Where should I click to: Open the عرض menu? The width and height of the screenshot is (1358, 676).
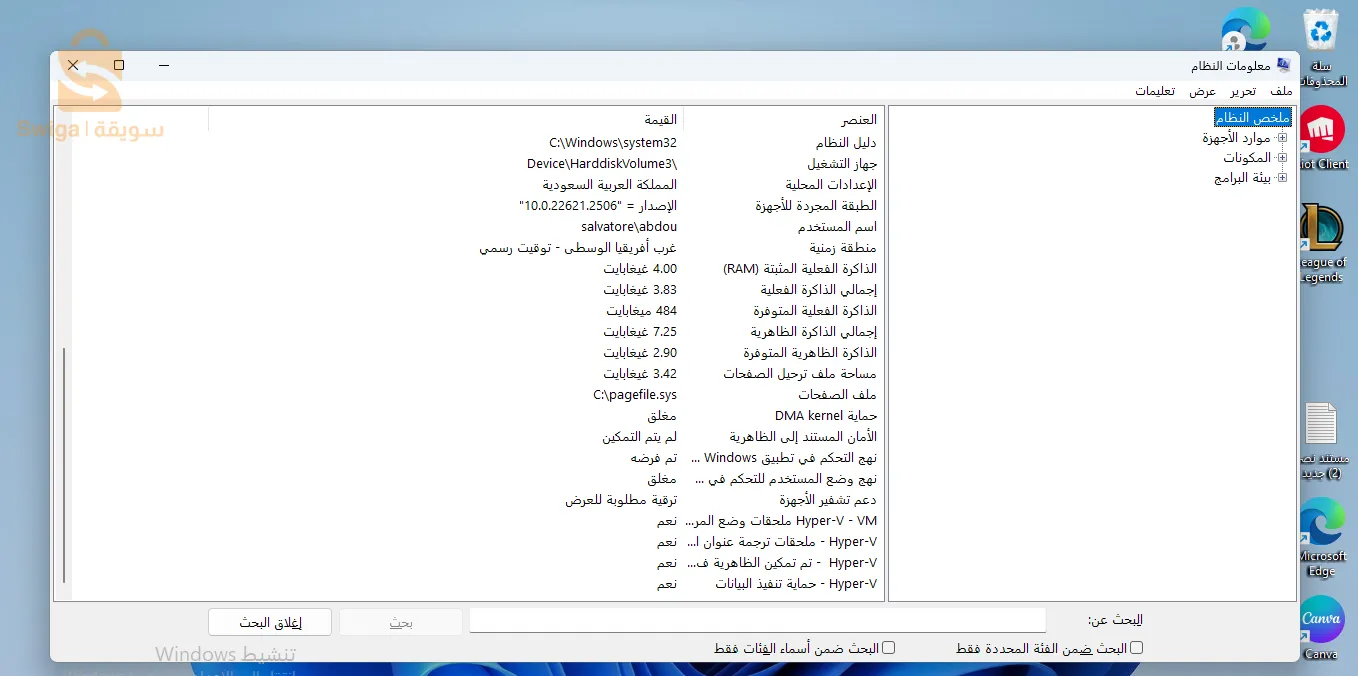(1202, 91)
